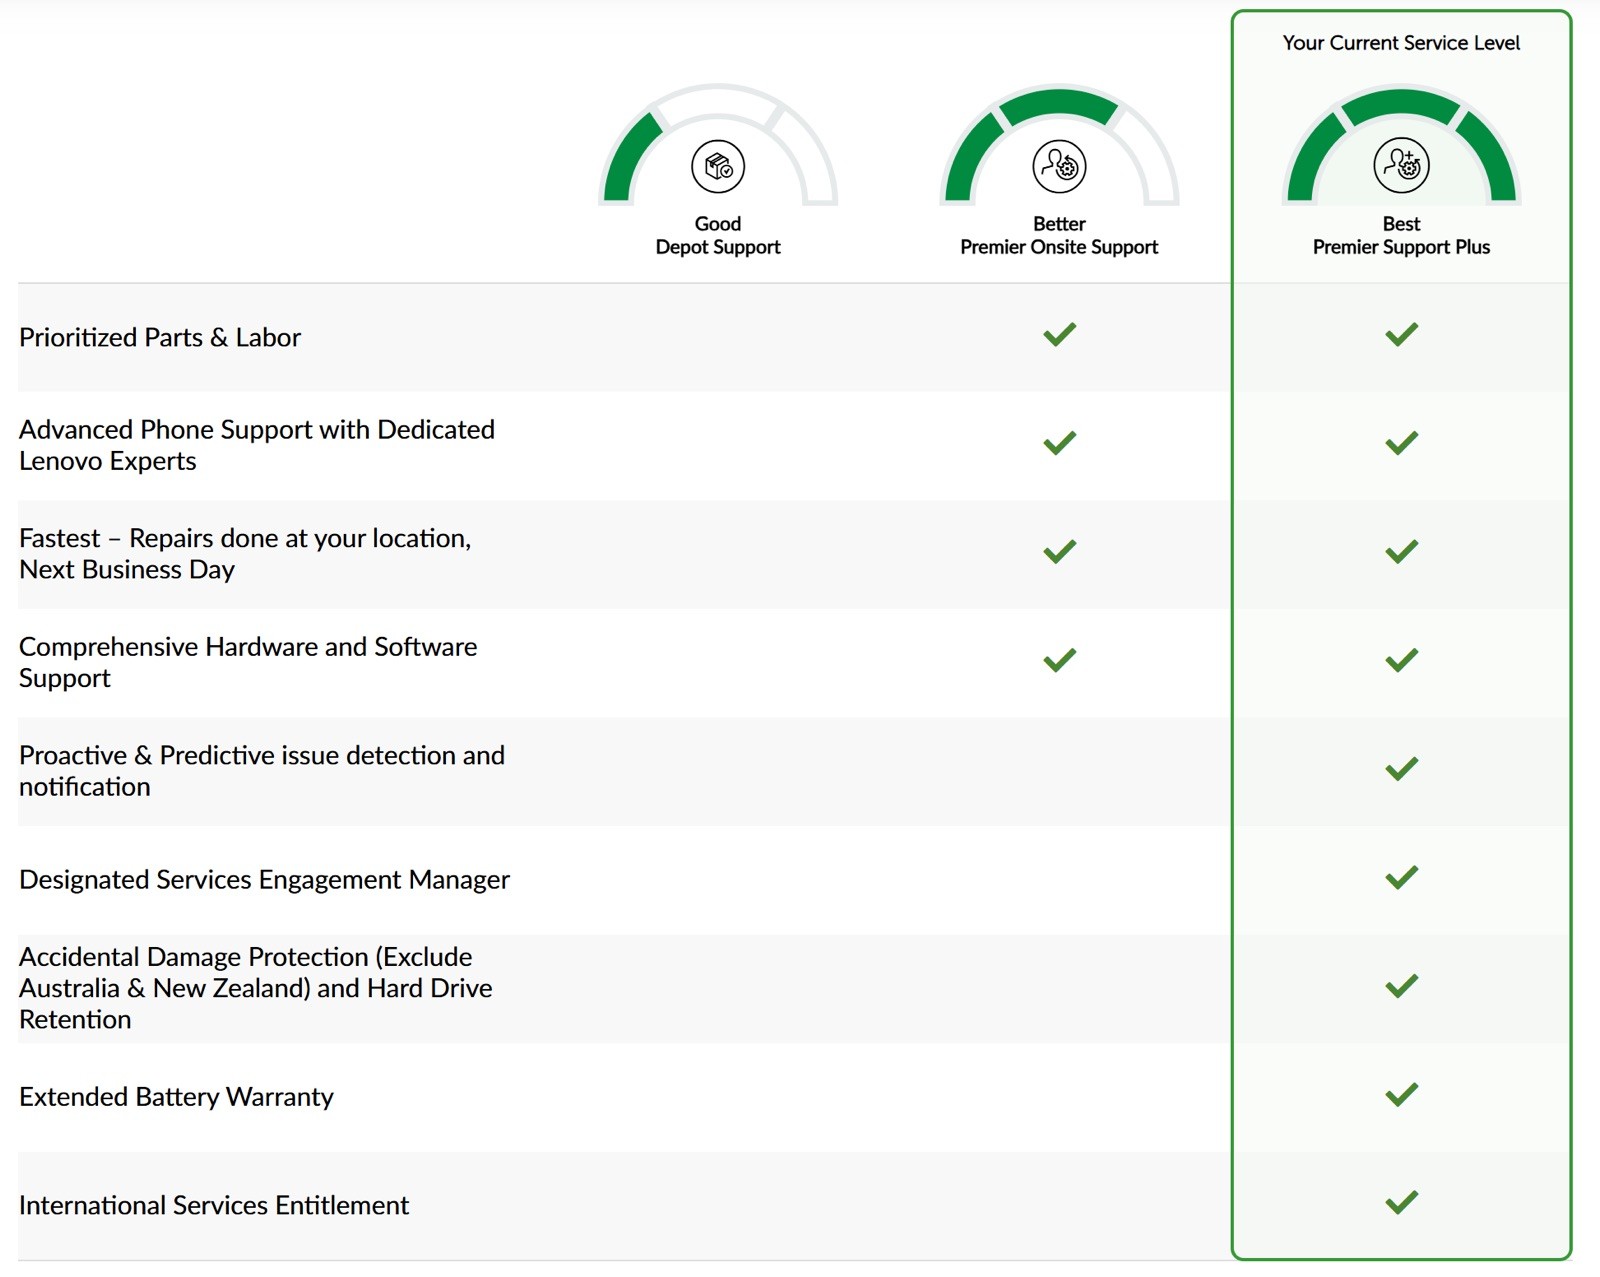1600x1277 pixels.
Task: Click 'Your Current Service Level' heading
Action: pos(1401,43)
